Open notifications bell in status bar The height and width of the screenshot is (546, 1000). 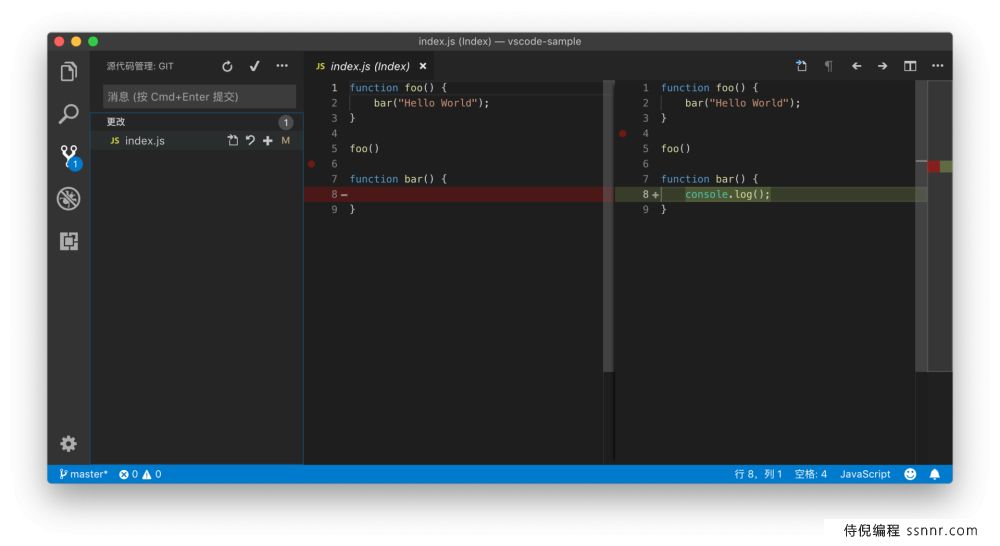click(934, 474)
